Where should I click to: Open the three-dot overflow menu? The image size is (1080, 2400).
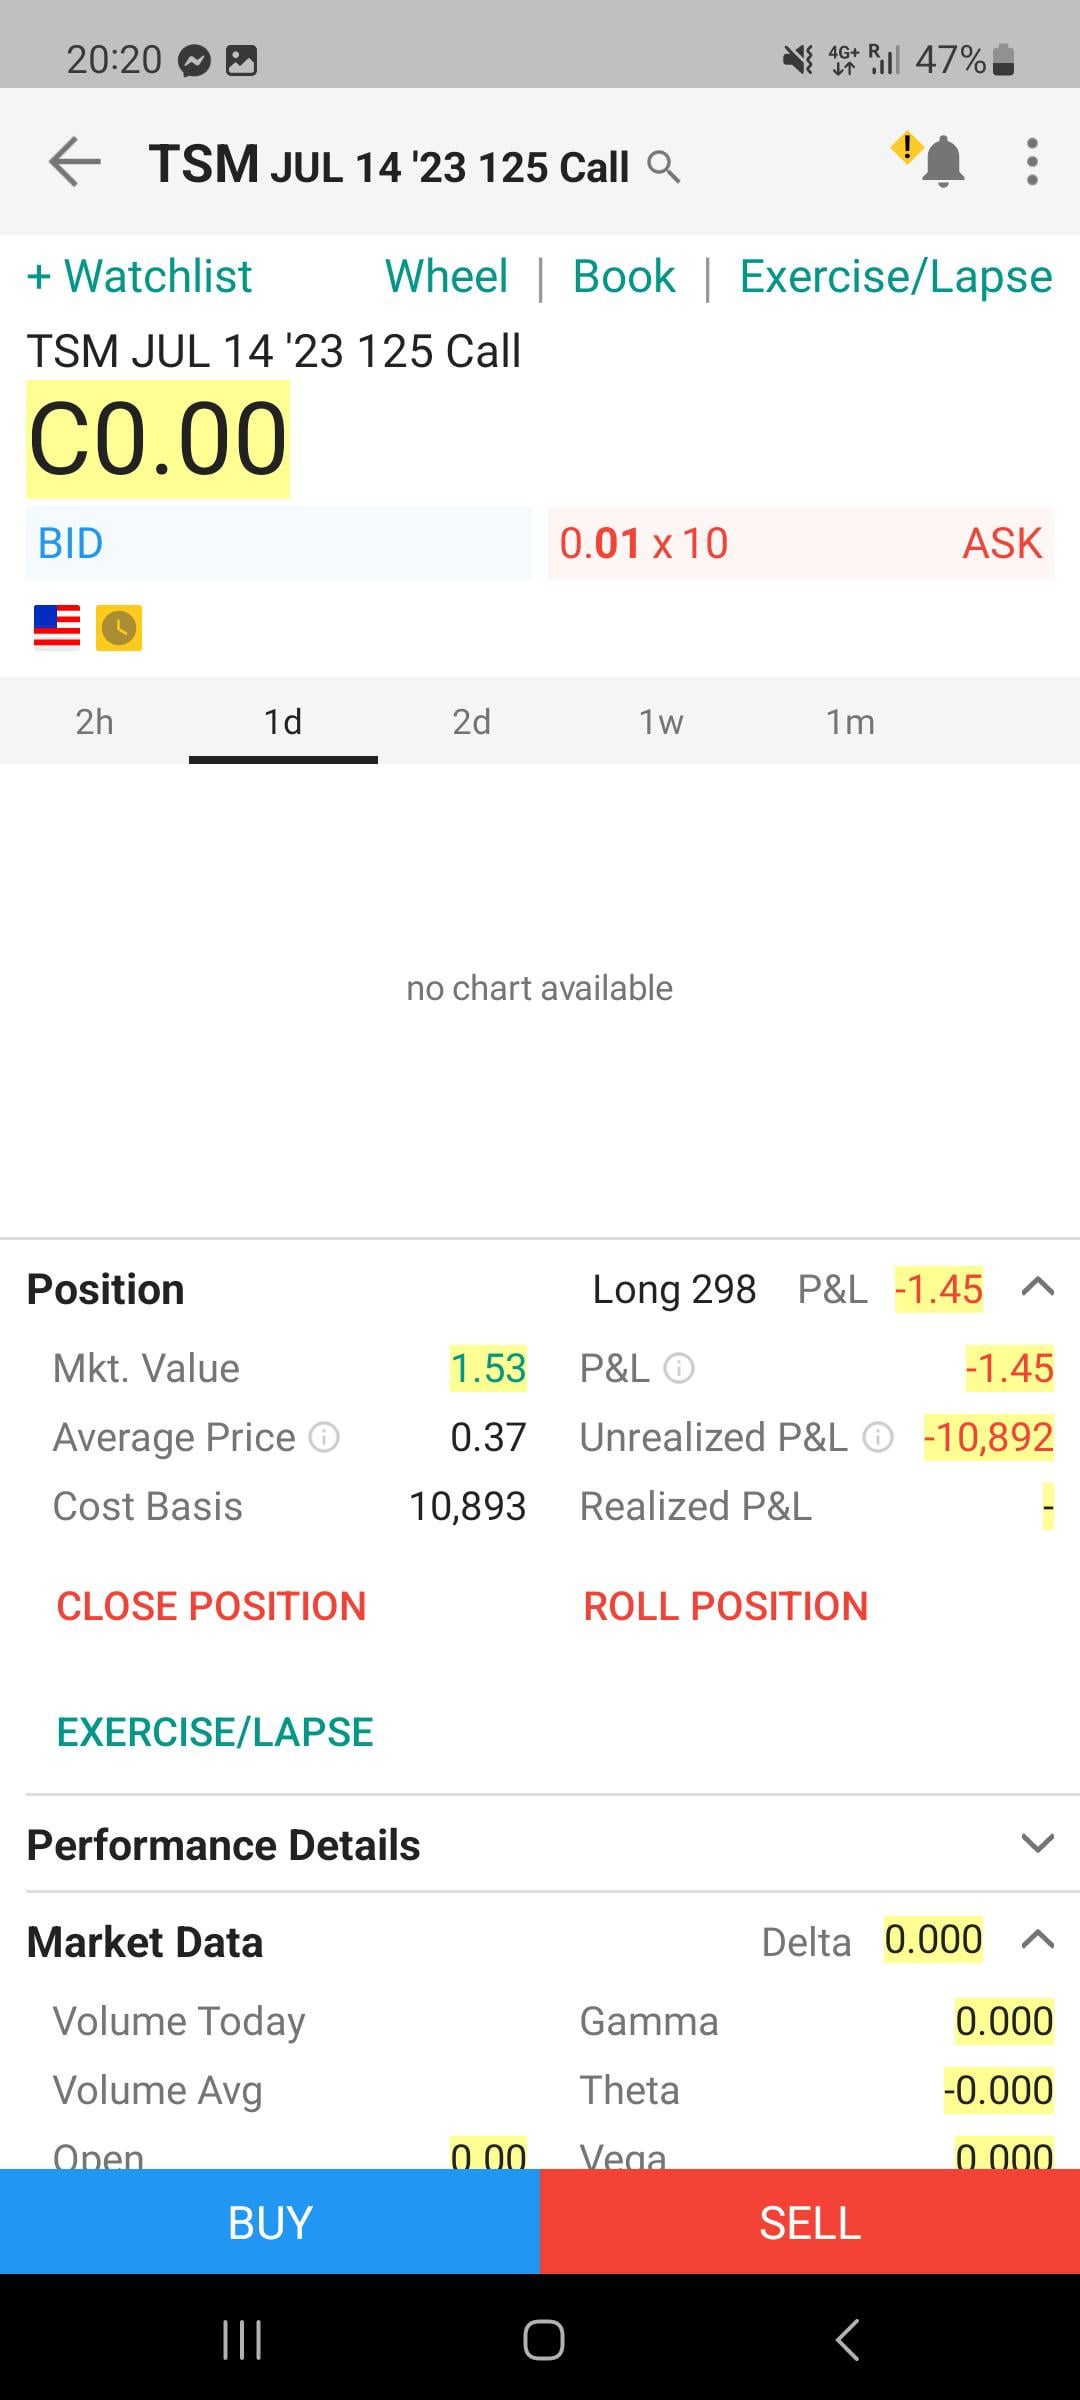click(1032, 162)
